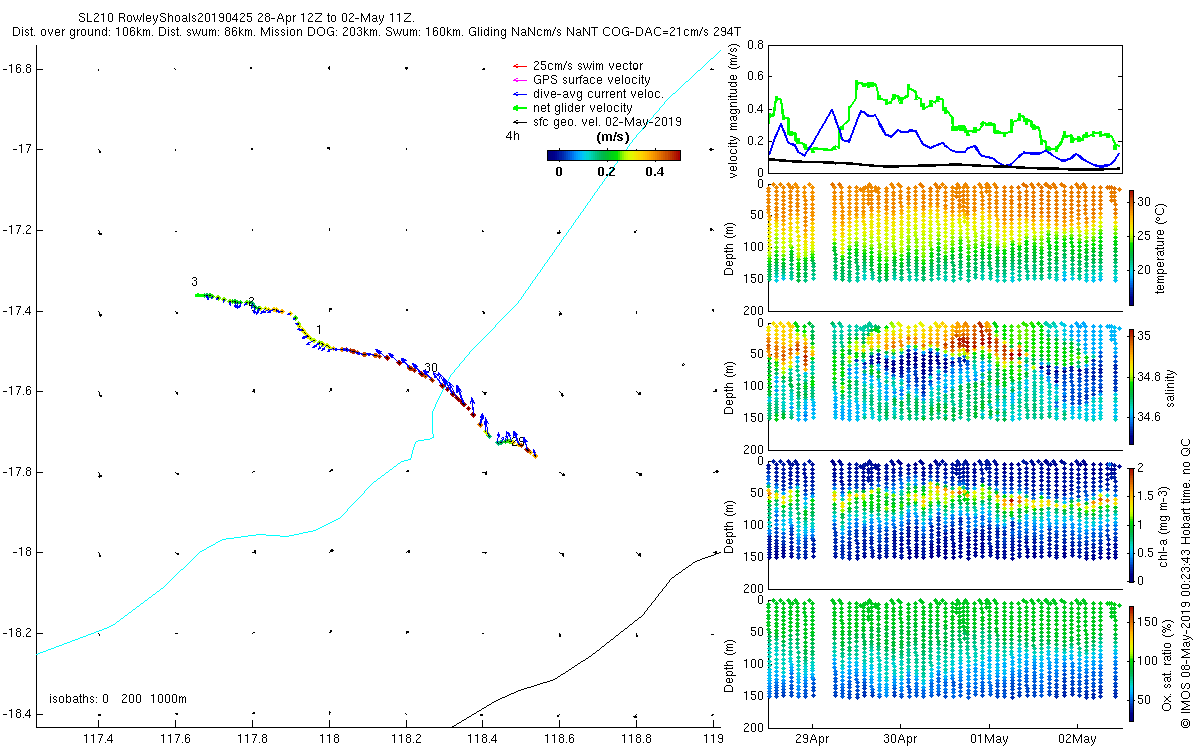Click the salinity colorbar
This screenshot has width=1200, height=750.
pos(1132,385)
